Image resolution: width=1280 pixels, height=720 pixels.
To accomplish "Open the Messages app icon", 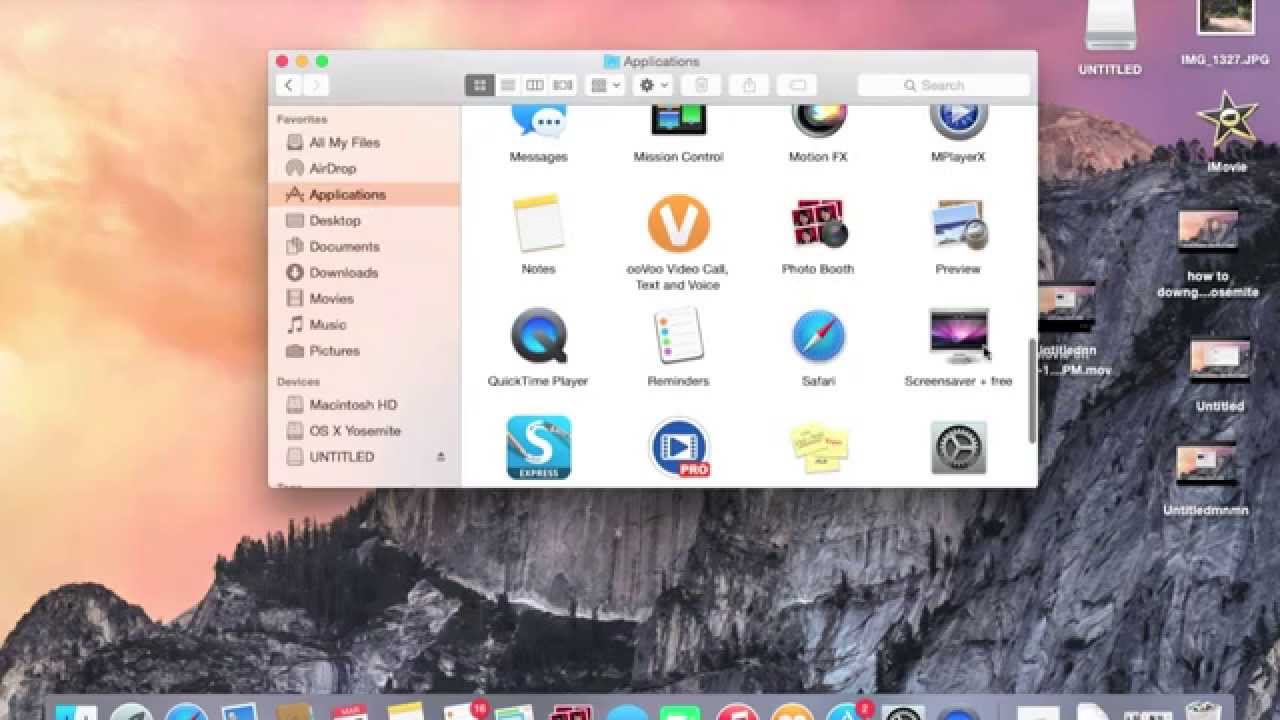I will click(x=539, y=121).
